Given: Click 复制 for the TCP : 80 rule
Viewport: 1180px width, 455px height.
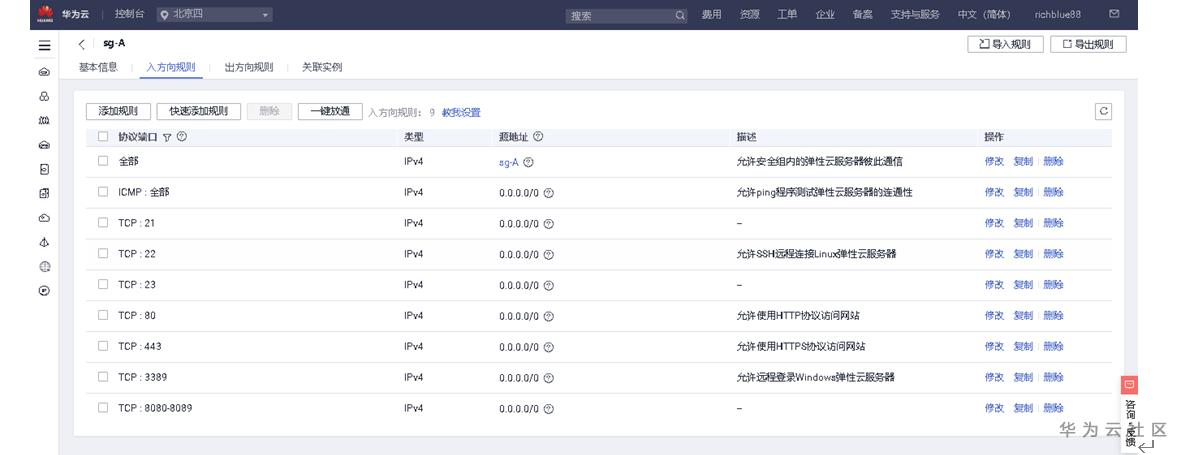Looking at the screenshot, I should coord(1023,316).
